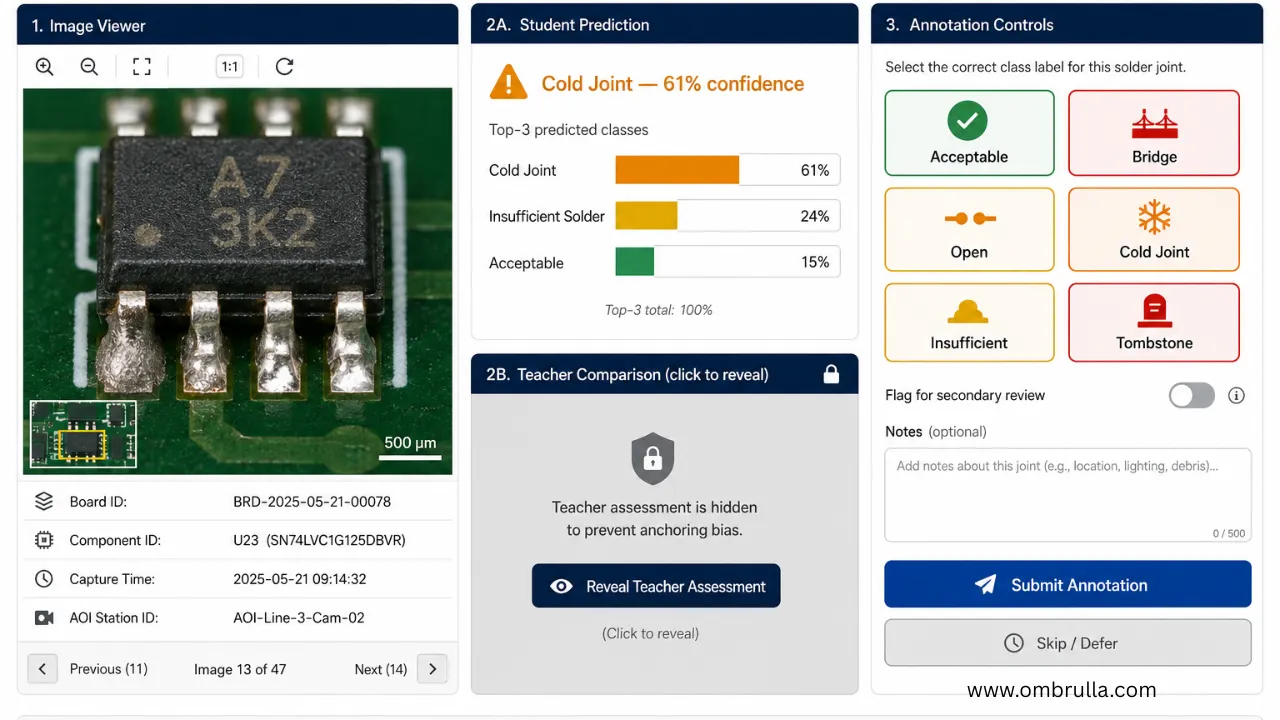This screenshot has height=720, width=1280.
Task: Click the lock icon in Teacher Comparison header
Action: pos(831,374)
